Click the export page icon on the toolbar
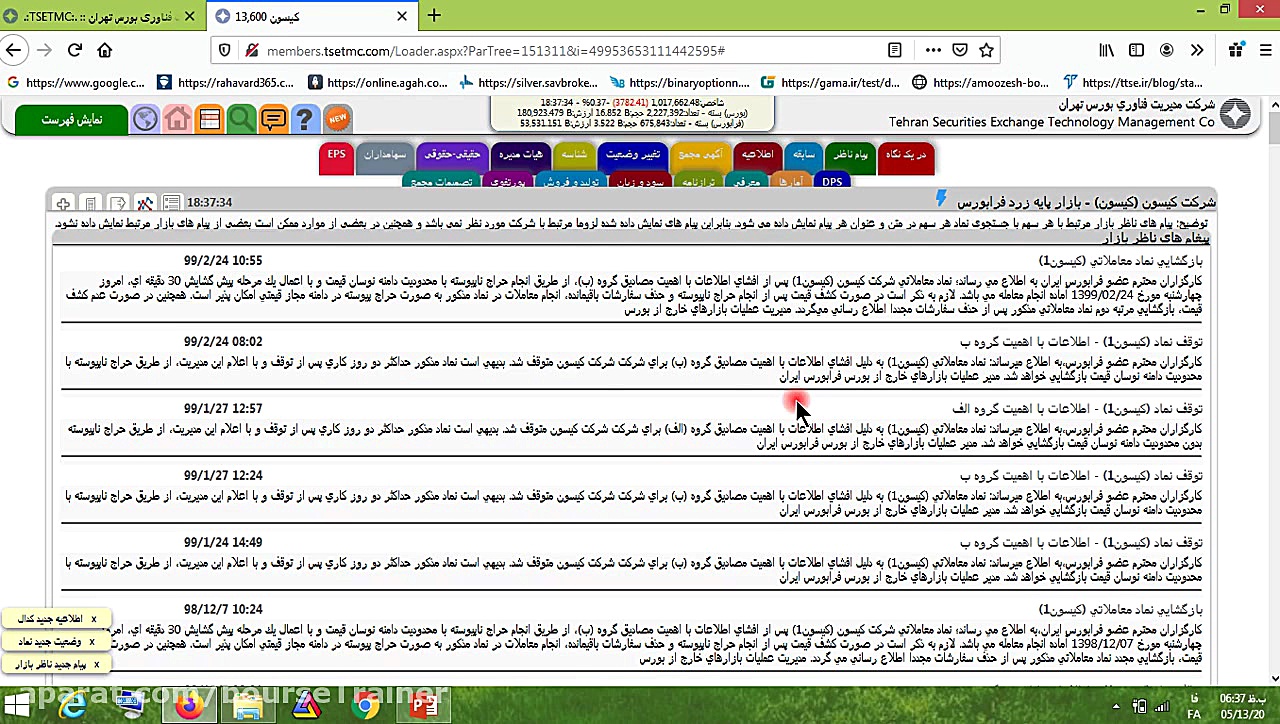 (x=116, y=203)
